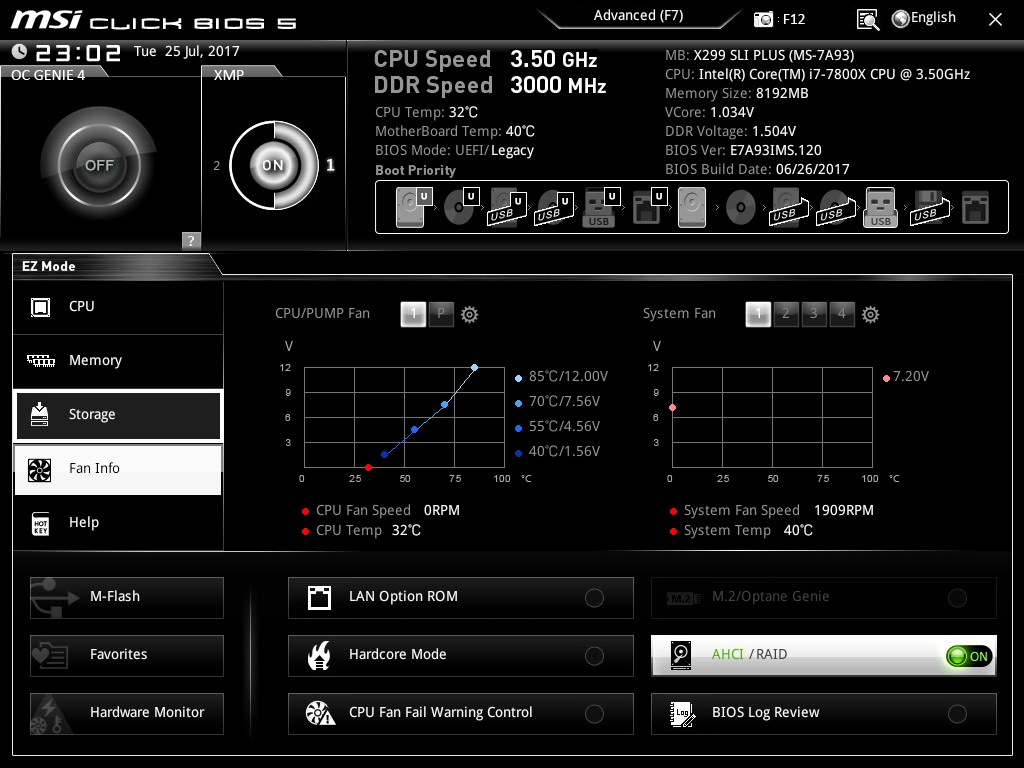Image resolution: width=1024 pixels, height=768 pixels.
Task: Select the legacy USB hard disk boot device
Action: [789, 207]
